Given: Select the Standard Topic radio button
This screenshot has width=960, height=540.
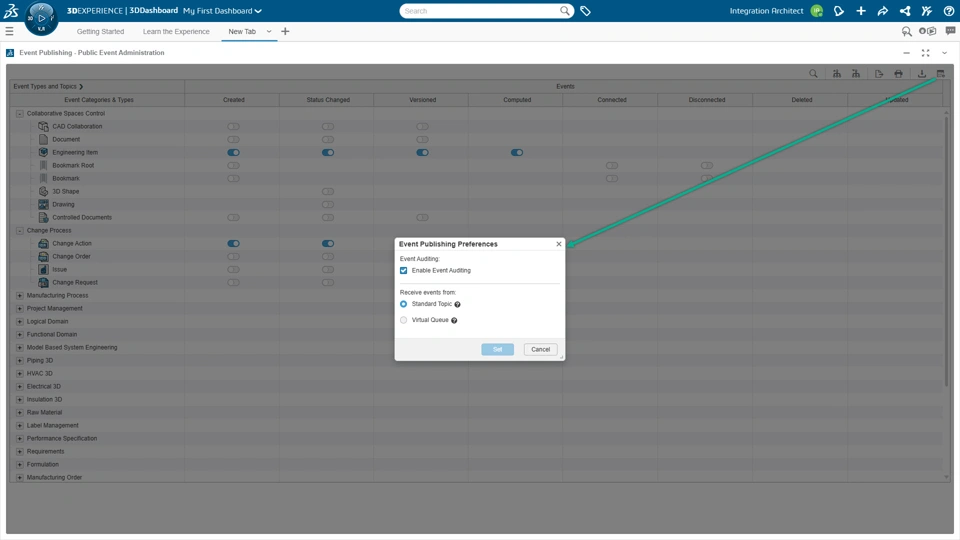Looking at the screenshot, I should click(404, 304).
